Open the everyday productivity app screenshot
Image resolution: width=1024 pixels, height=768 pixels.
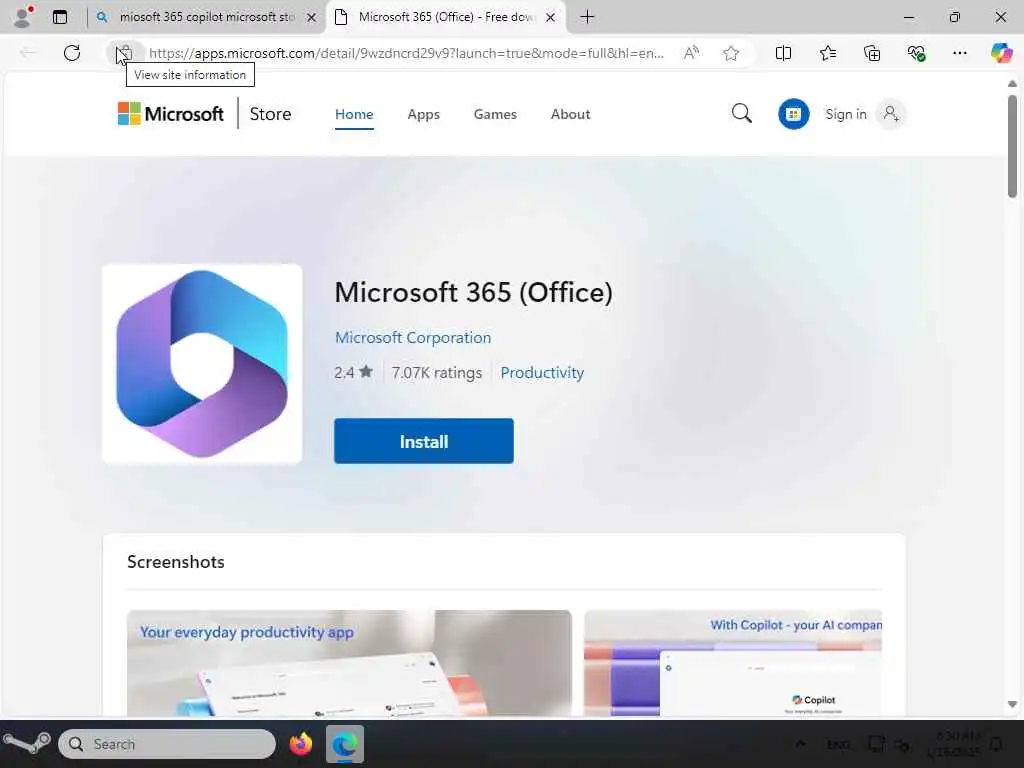point(349,663)
